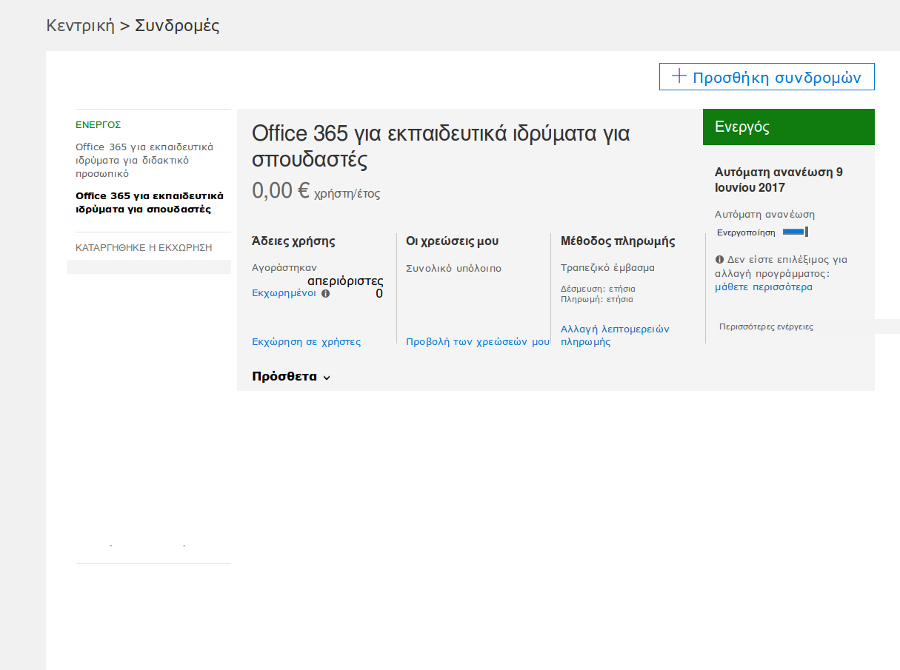
Task: Click Συνδρομές in the breadcrumb
Action: (x=177, y=25)
